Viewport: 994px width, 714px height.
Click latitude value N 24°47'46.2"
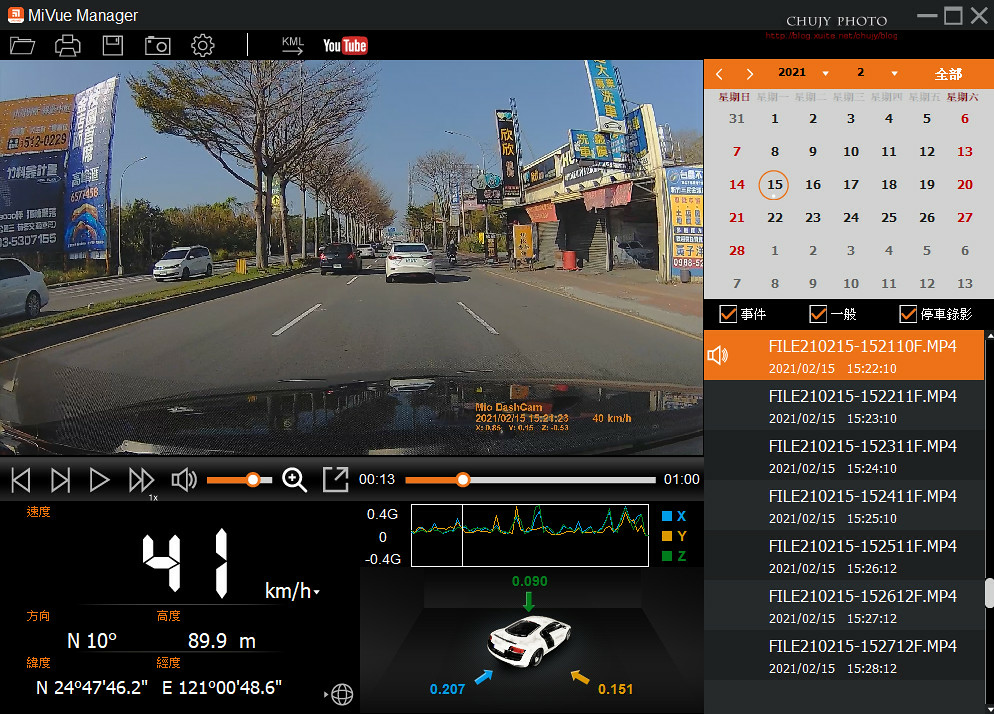(92, 687)
